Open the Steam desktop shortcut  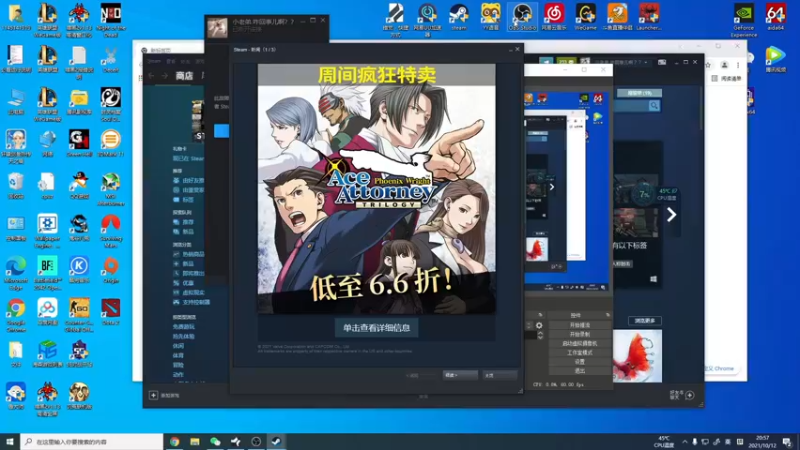click(x=459, y=17)
